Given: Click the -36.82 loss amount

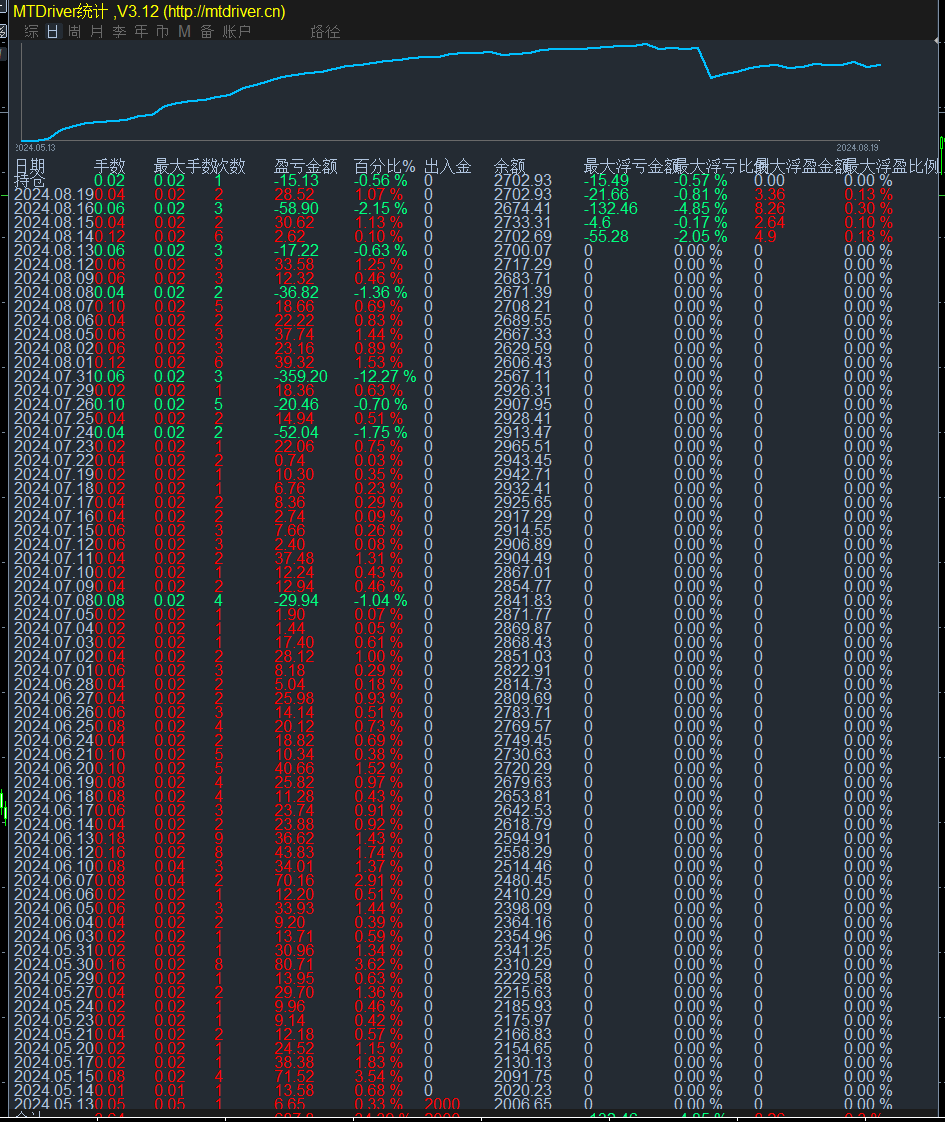Looking at the screenshot, I should point(296,293).
